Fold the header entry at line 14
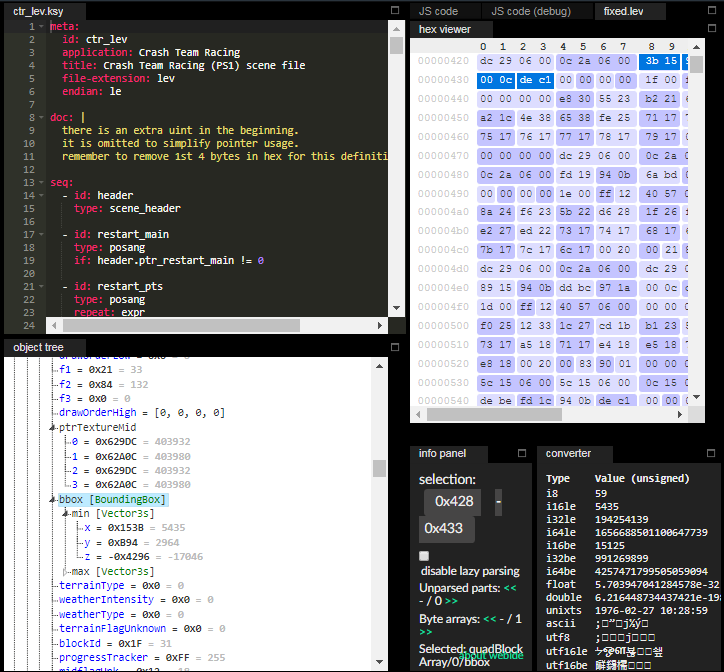The height and width of the screenshot is (672, 724). [42, 195]
